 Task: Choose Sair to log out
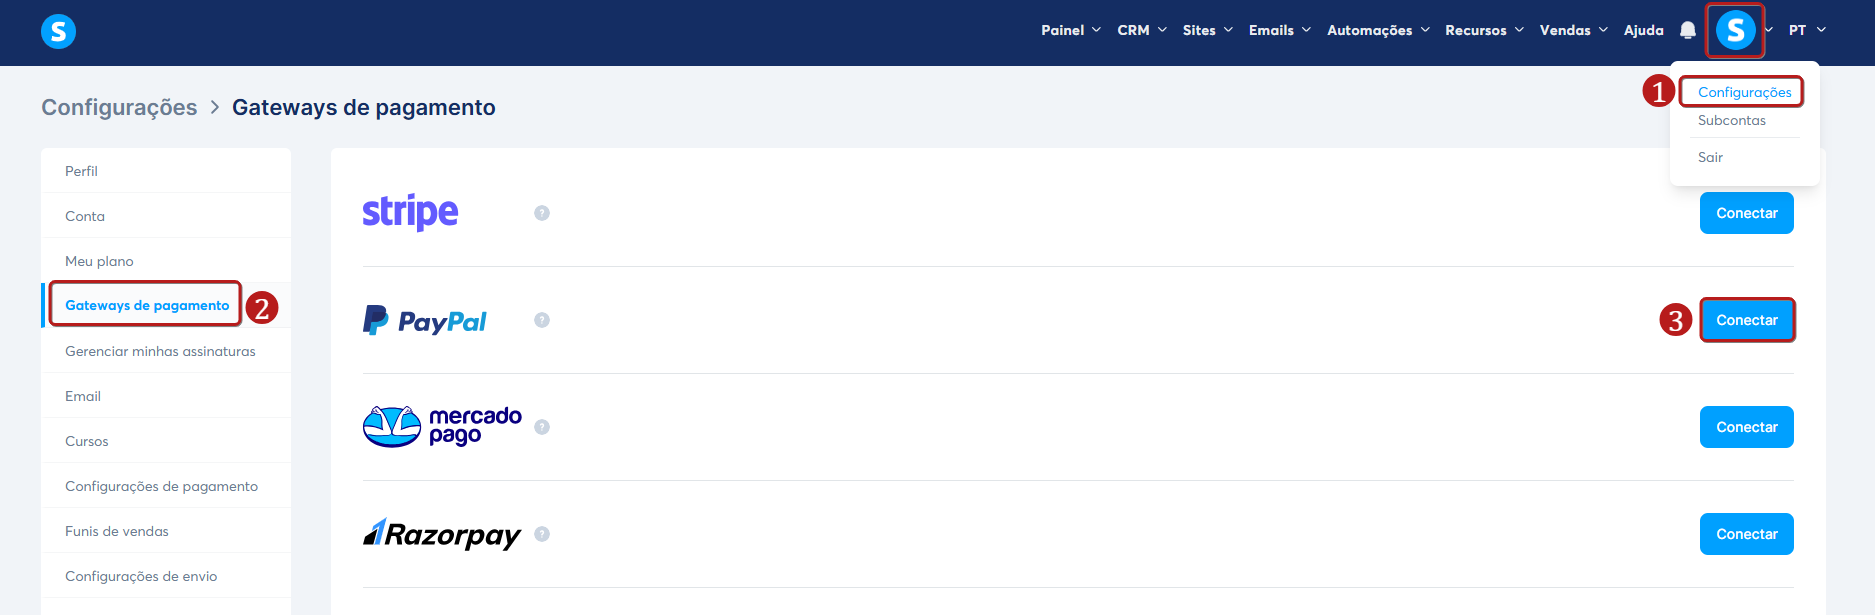click(1710, 157)
